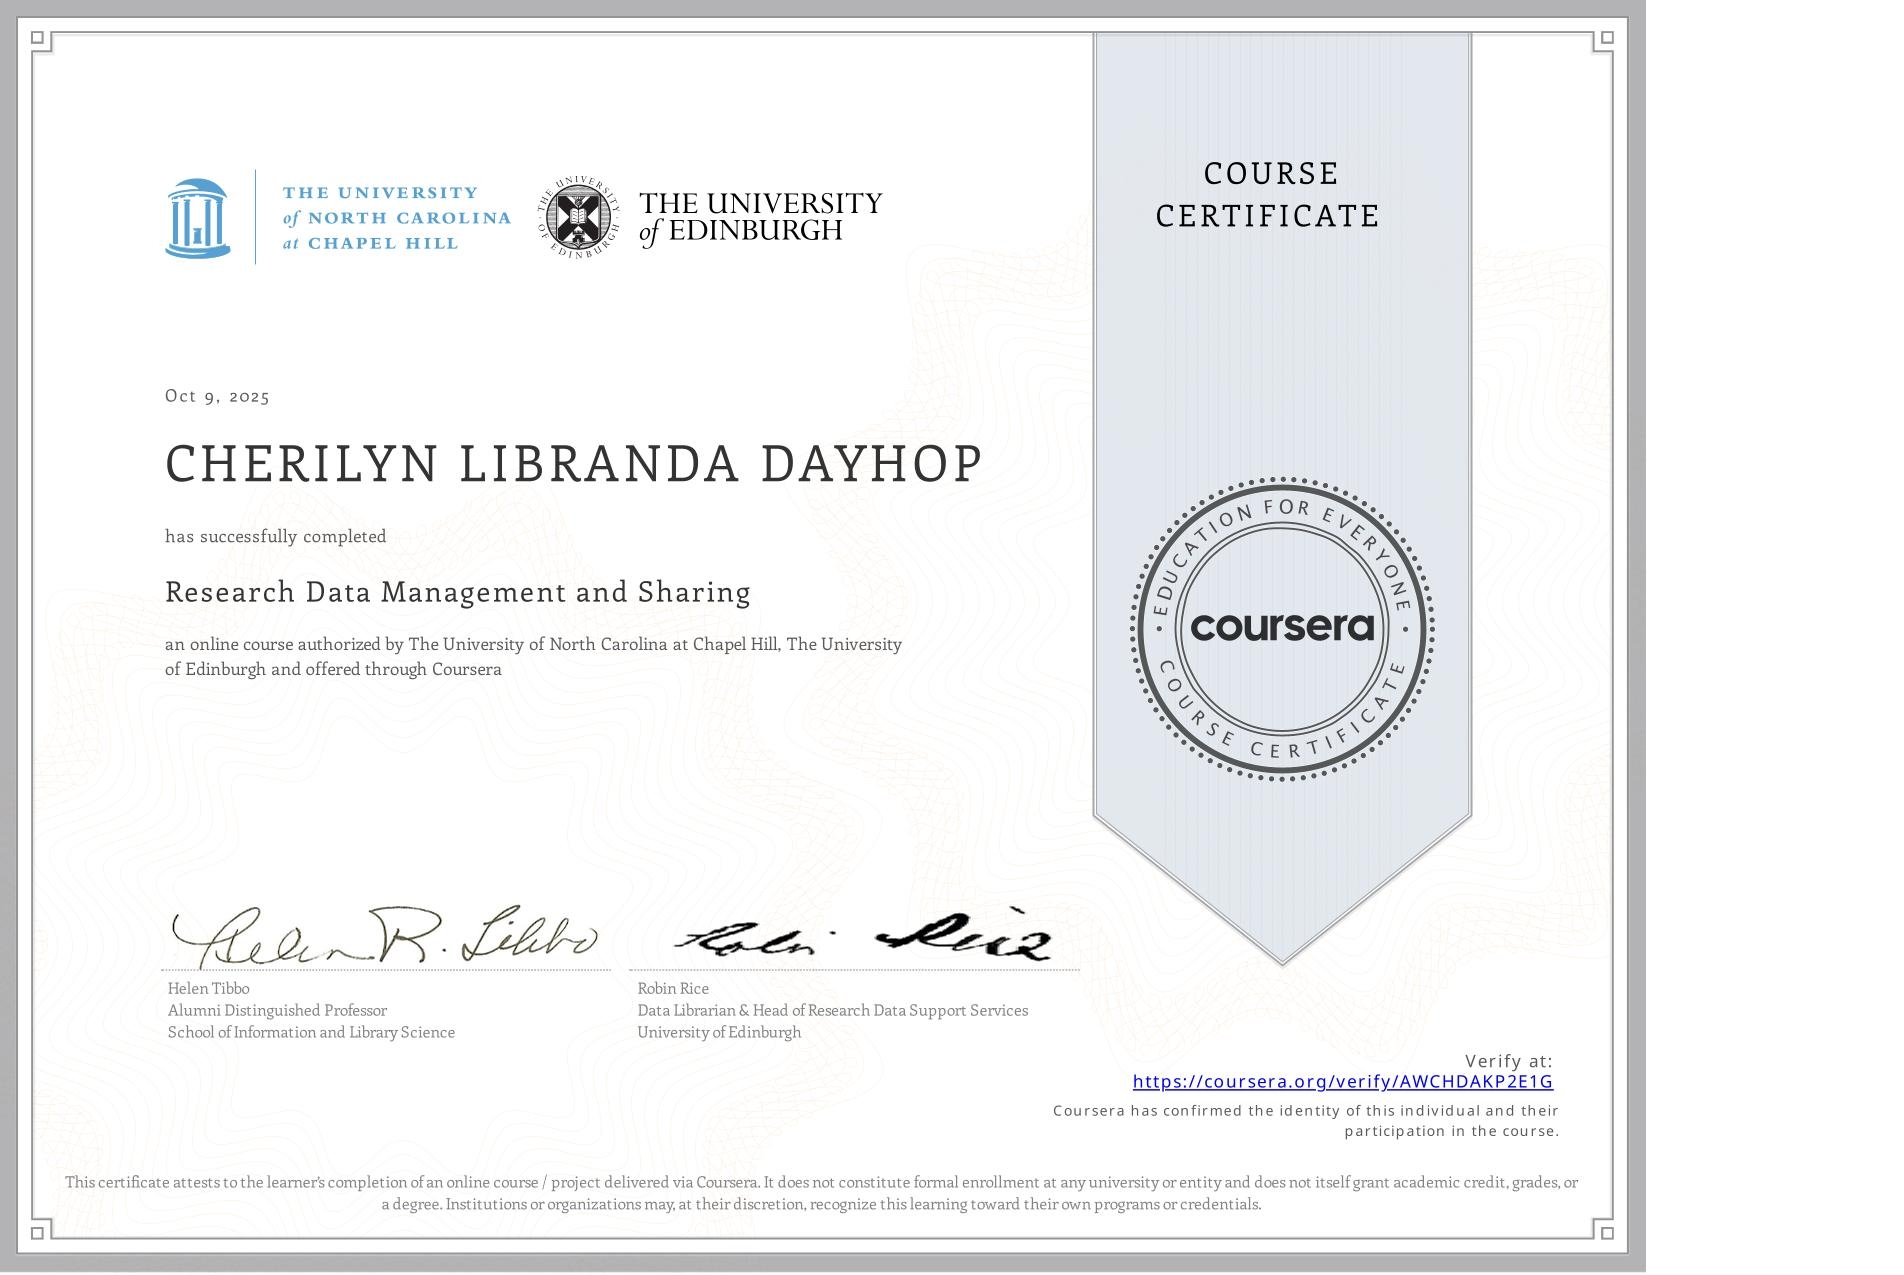This screenshot has width=1904, height=1275.
Task: Click the date Oct 9, 2025
Action: [x=218, y=396]
